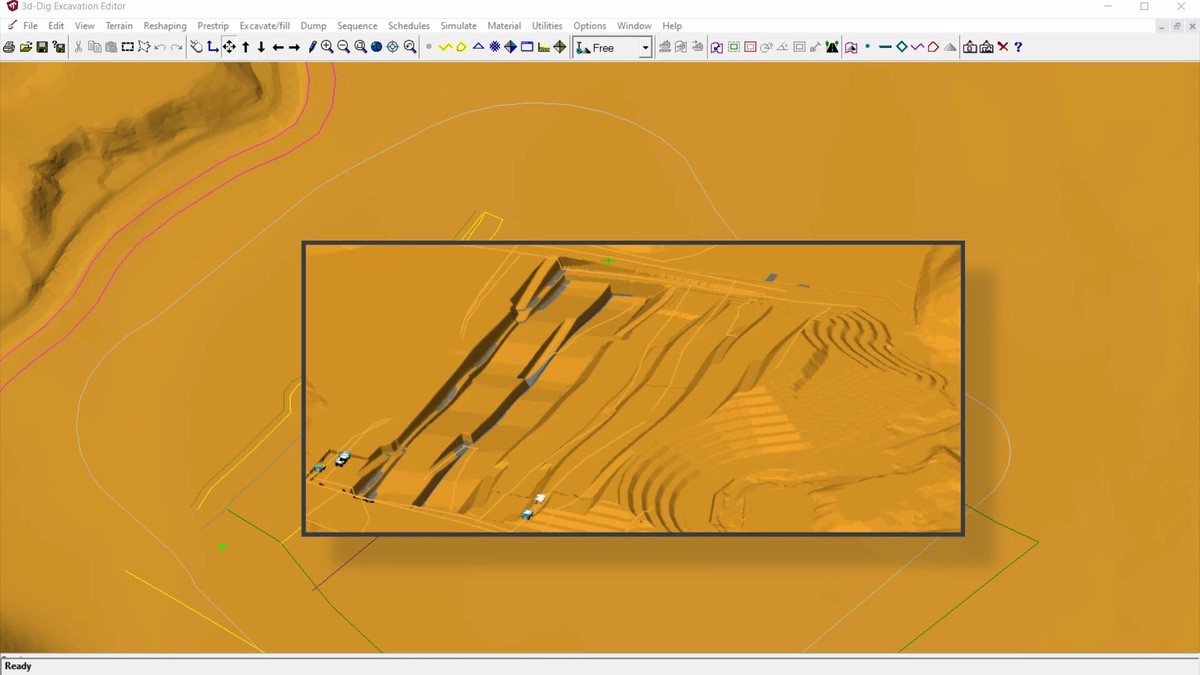Click the down arrow view icon

(x=261, y=47)
